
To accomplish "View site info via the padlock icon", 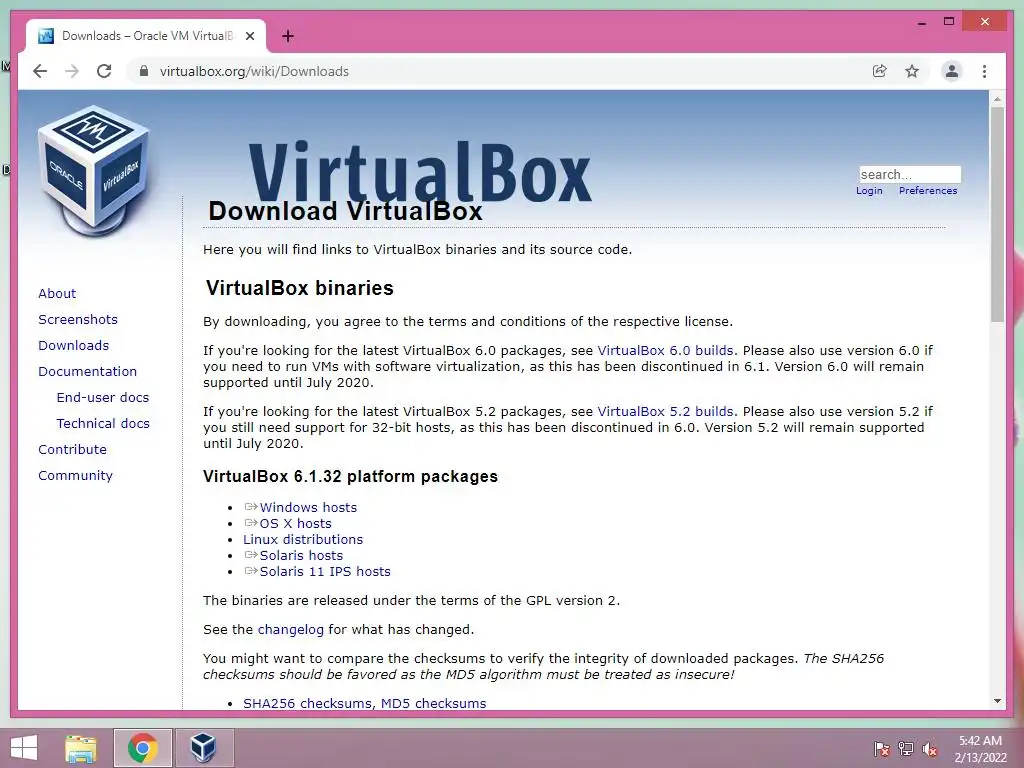I will (x=144, y=71).
